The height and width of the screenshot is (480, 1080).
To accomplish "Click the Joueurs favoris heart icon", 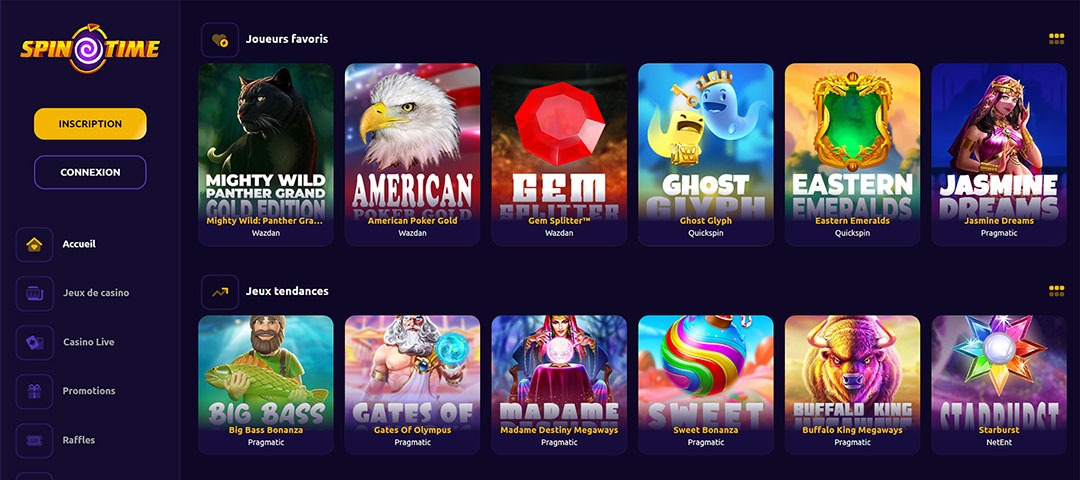I will tap(220, 40).
